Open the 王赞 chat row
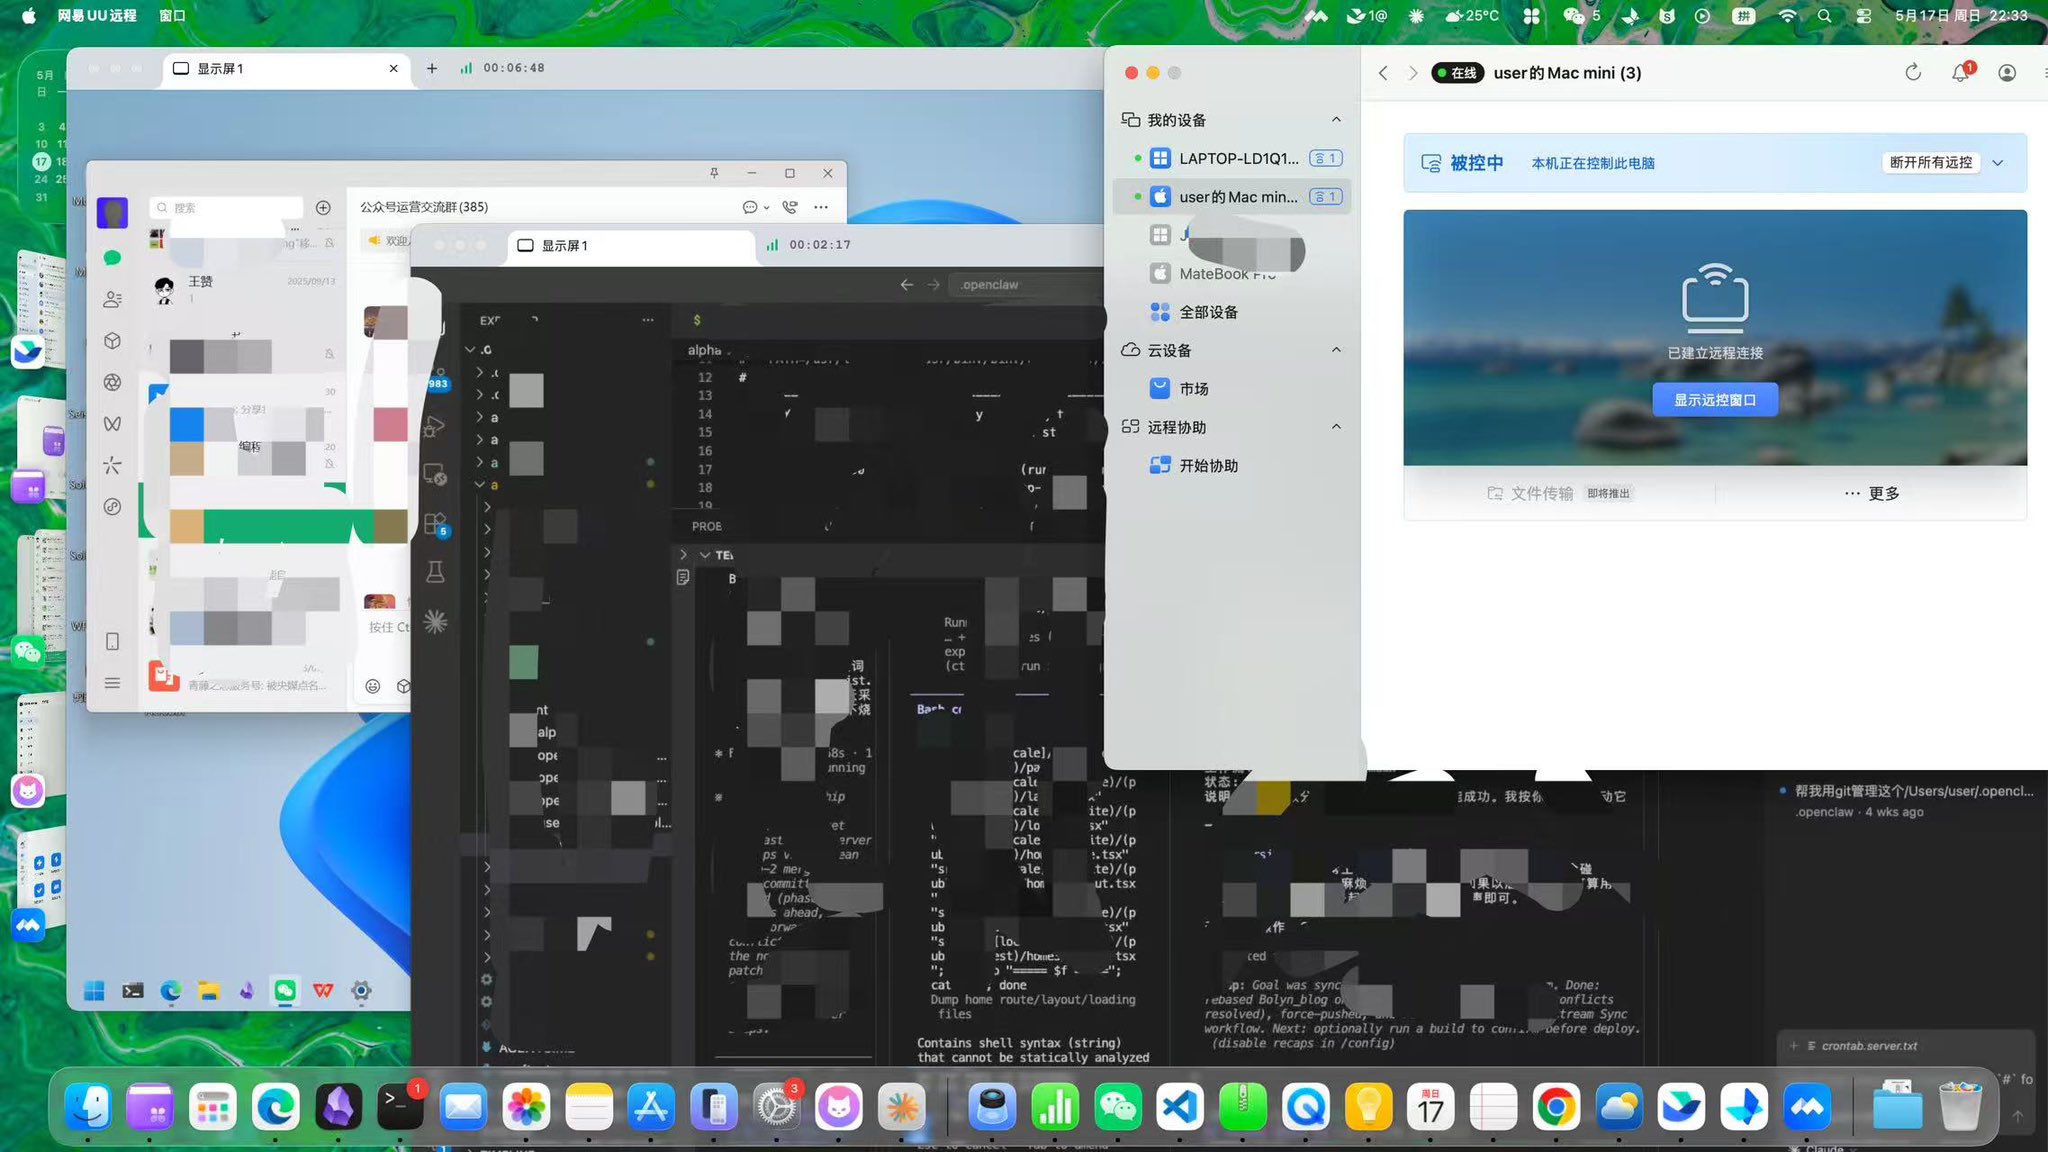The image size is (2048, 1152). 245,290
